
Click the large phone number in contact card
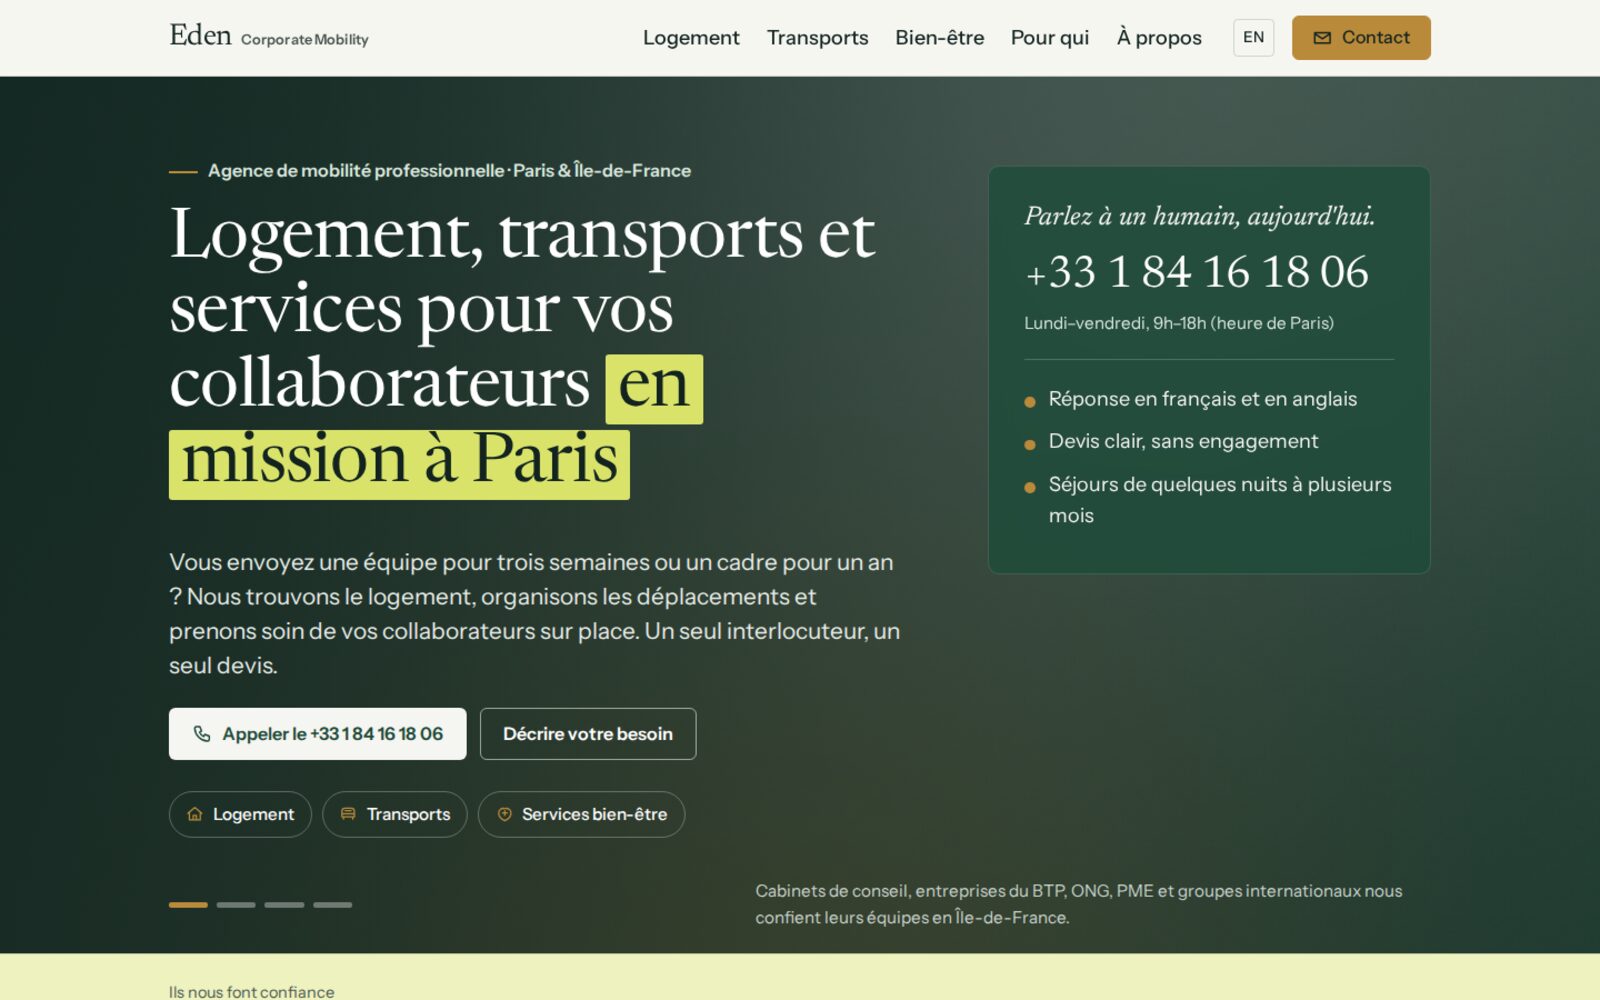pyautogui.click(x=1197, y=272)
